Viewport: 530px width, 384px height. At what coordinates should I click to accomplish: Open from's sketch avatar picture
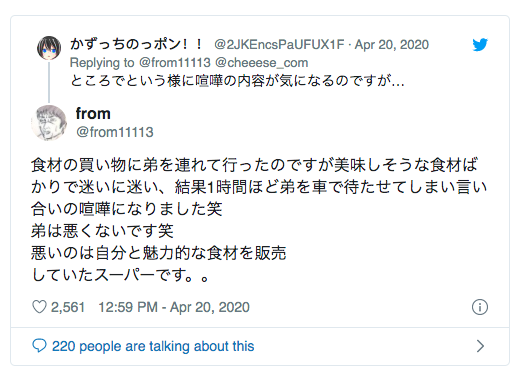click(x=49, y=123)
